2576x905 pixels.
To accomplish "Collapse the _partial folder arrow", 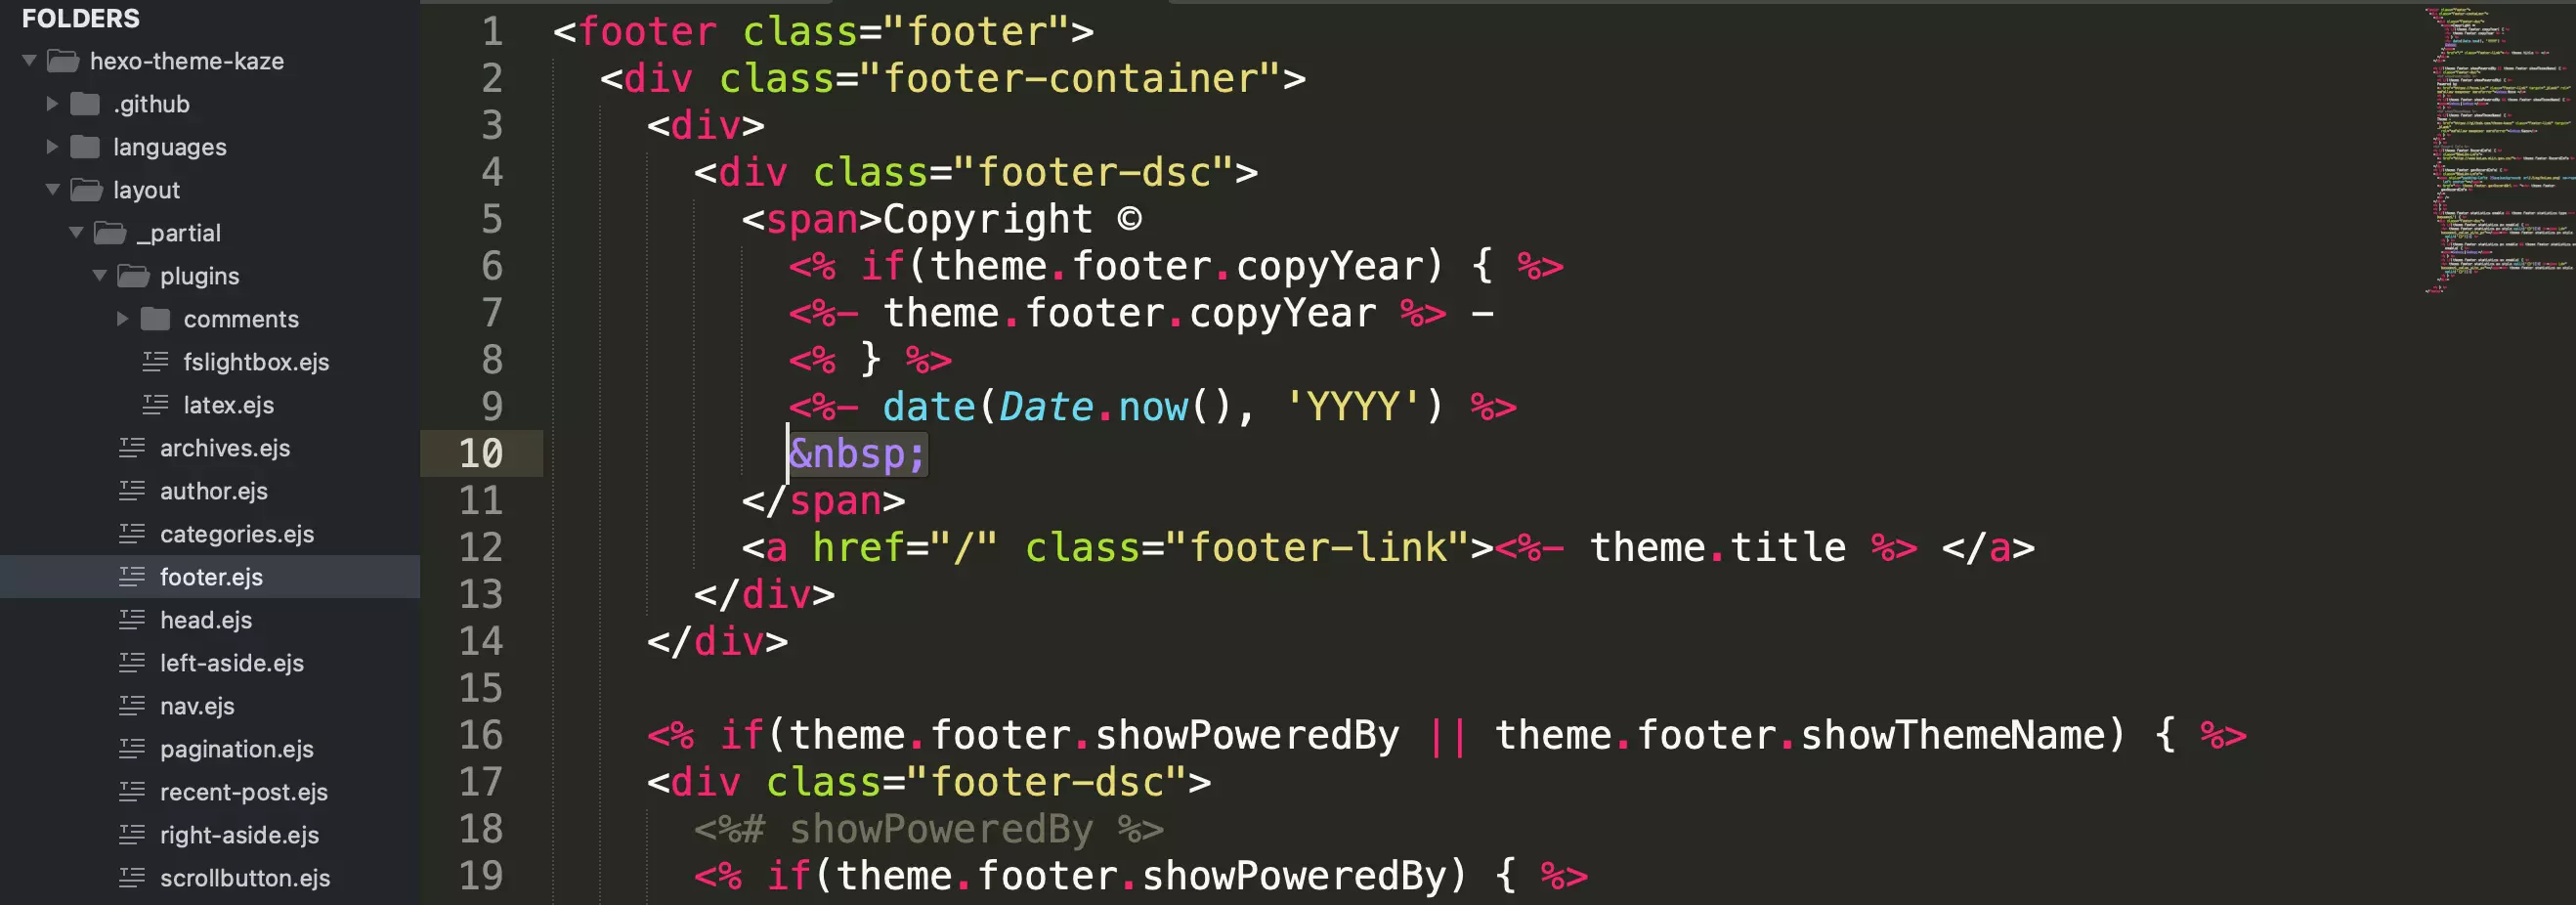I will tap(76, 233).
